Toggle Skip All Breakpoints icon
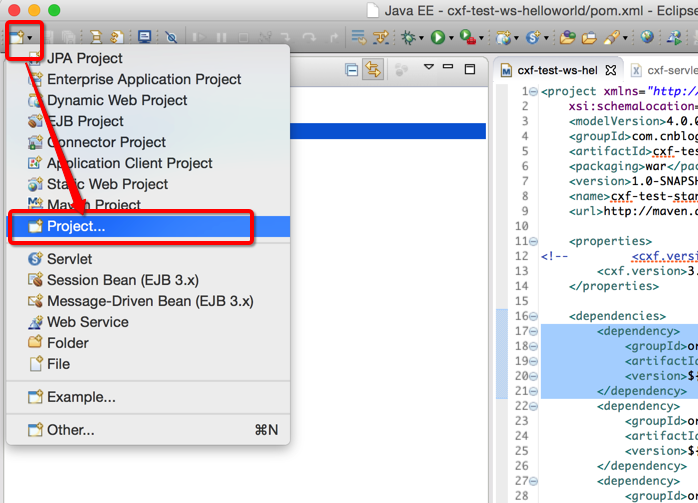Viewport: 698px width, 503px height. click(x=171, y=37)
